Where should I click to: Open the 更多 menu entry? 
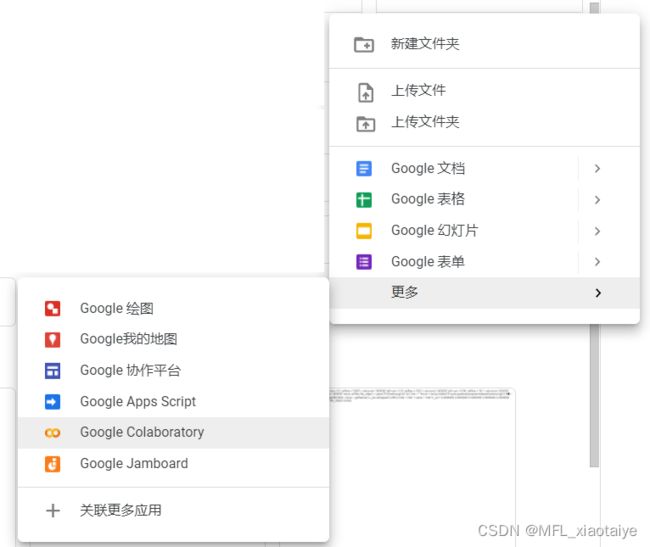pos(485,293)
